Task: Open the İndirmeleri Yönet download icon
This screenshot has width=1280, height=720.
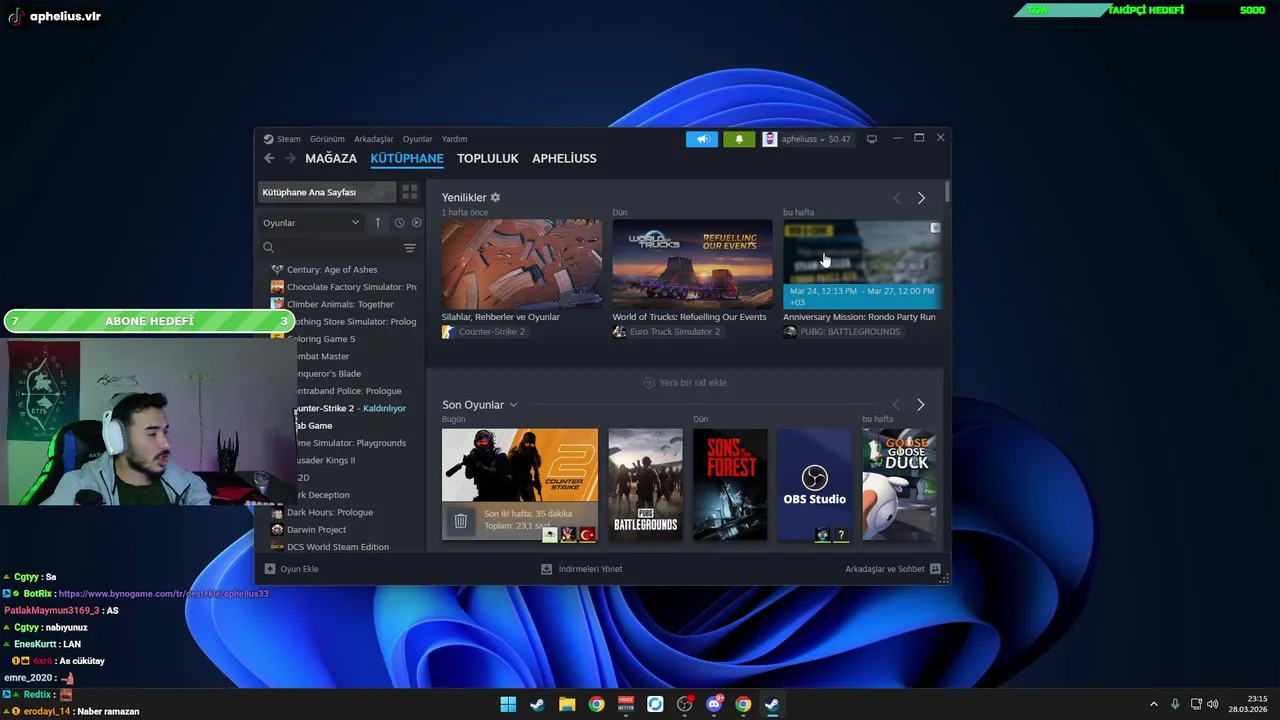Action: click(547, 569)
